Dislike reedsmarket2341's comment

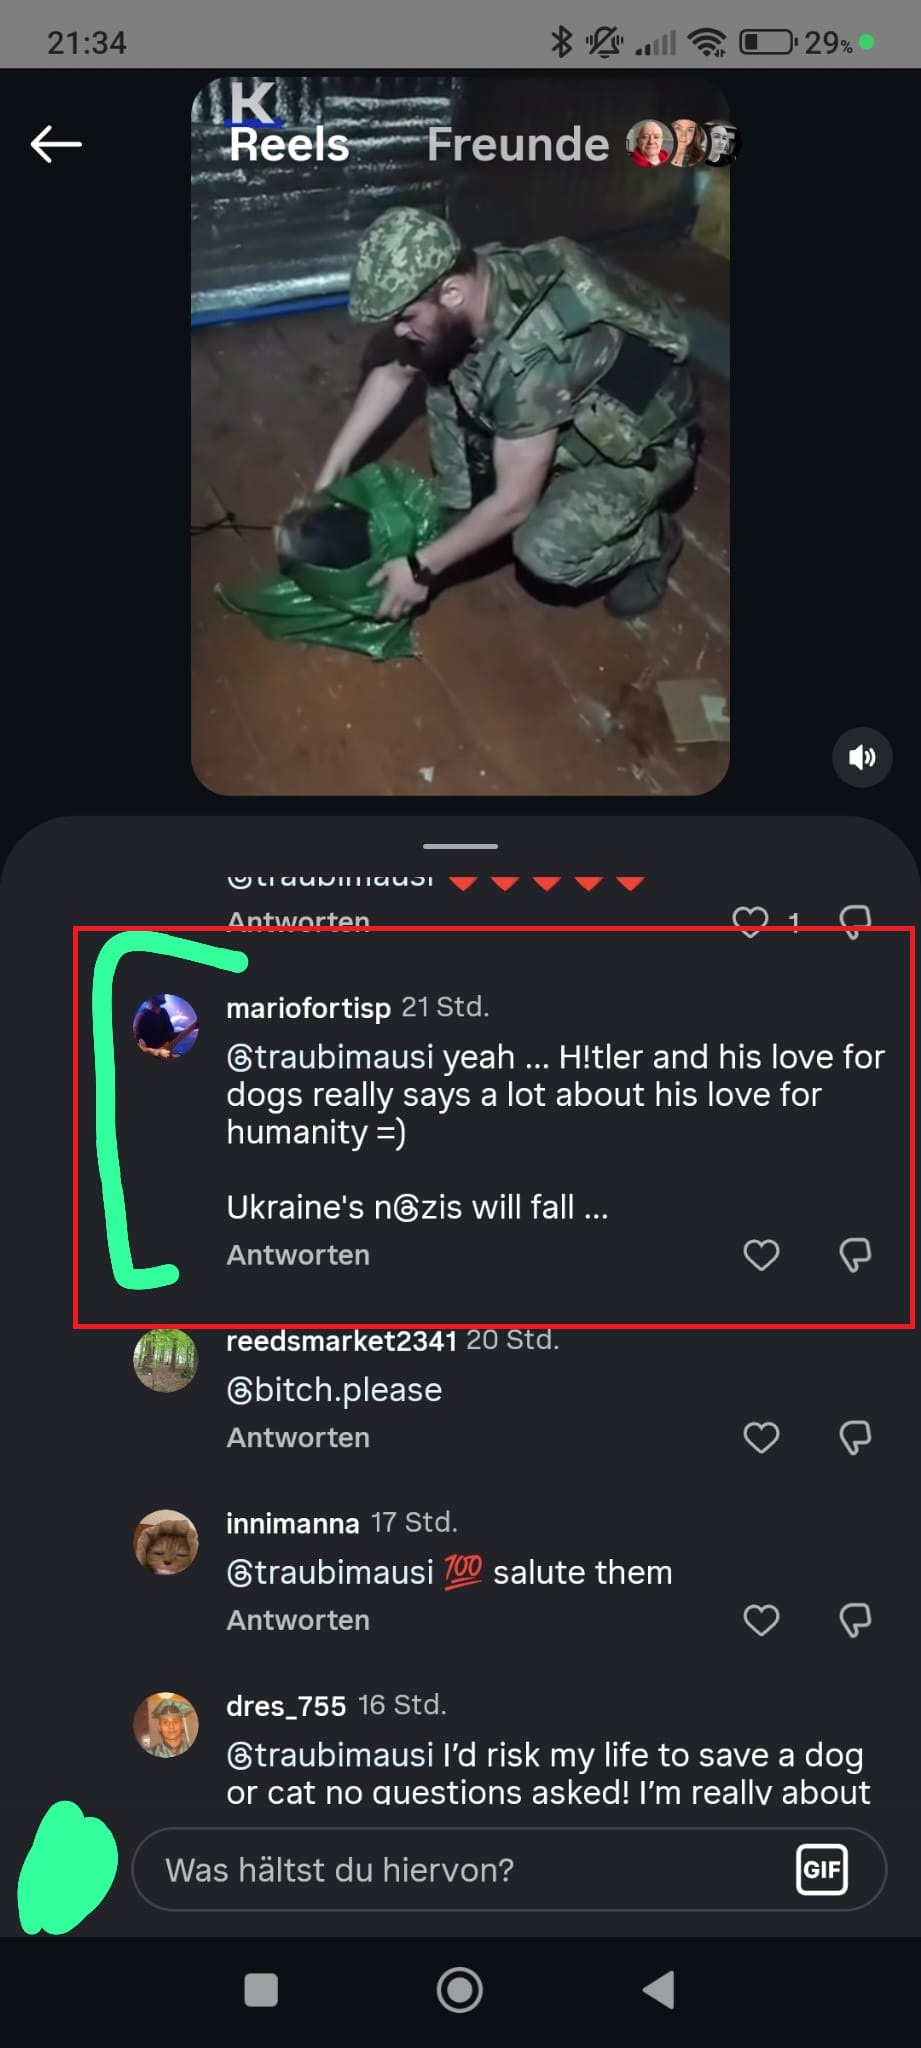tap(855, 1438)
